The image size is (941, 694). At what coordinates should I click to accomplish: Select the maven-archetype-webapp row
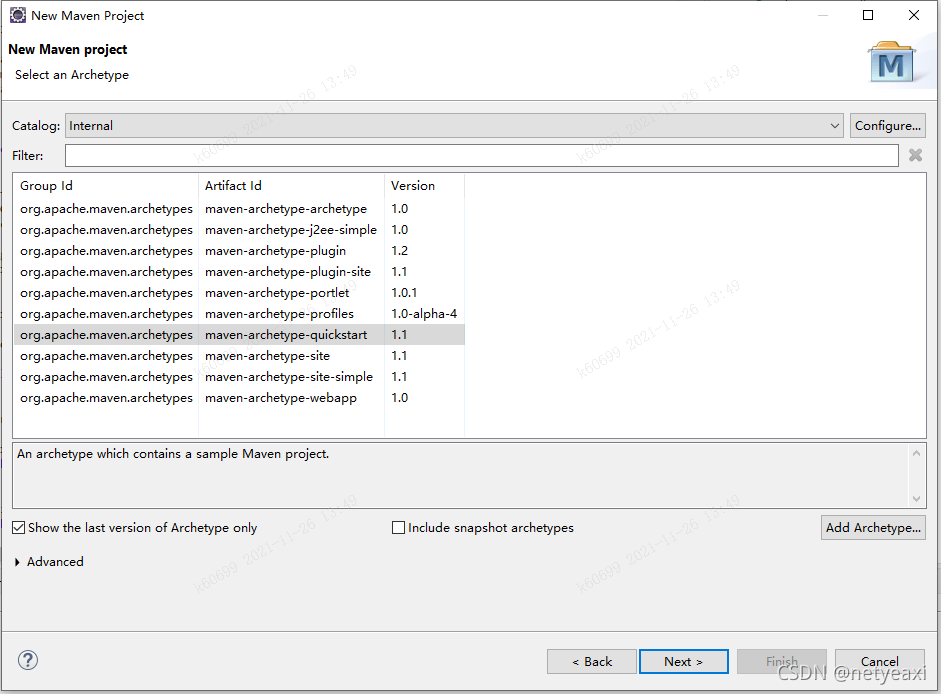(x=239, y=398)
